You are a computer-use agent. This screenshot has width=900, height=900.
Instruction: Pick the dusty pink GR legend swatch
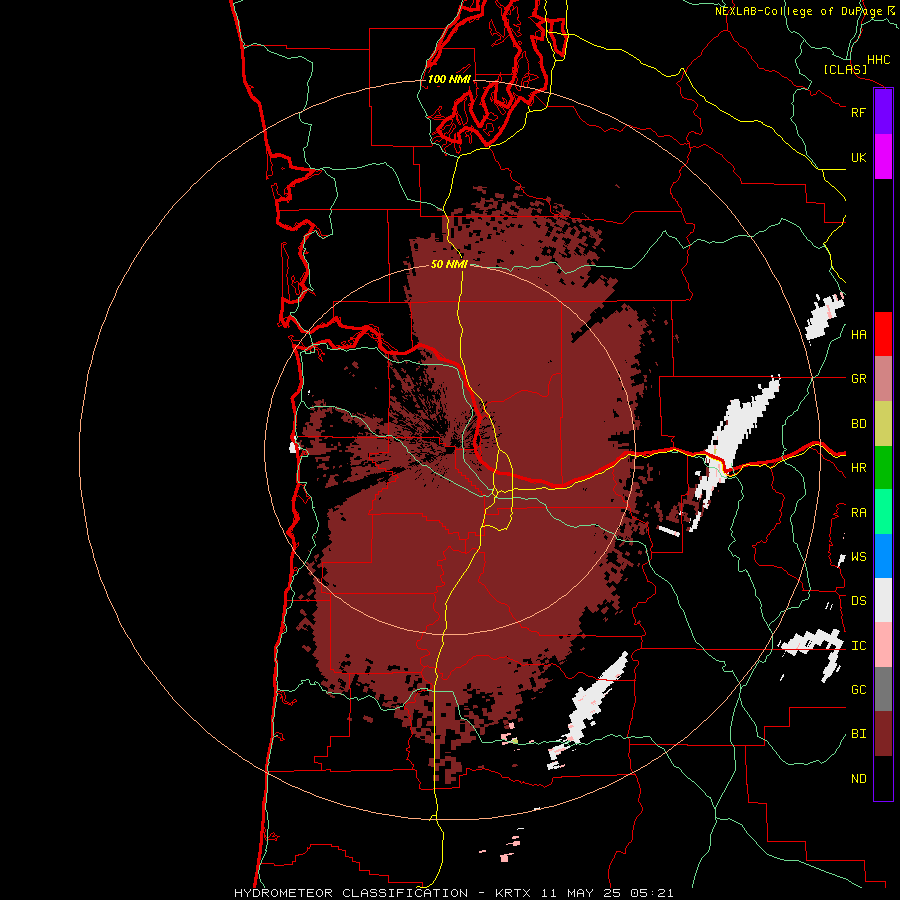[x=883, y=379]
